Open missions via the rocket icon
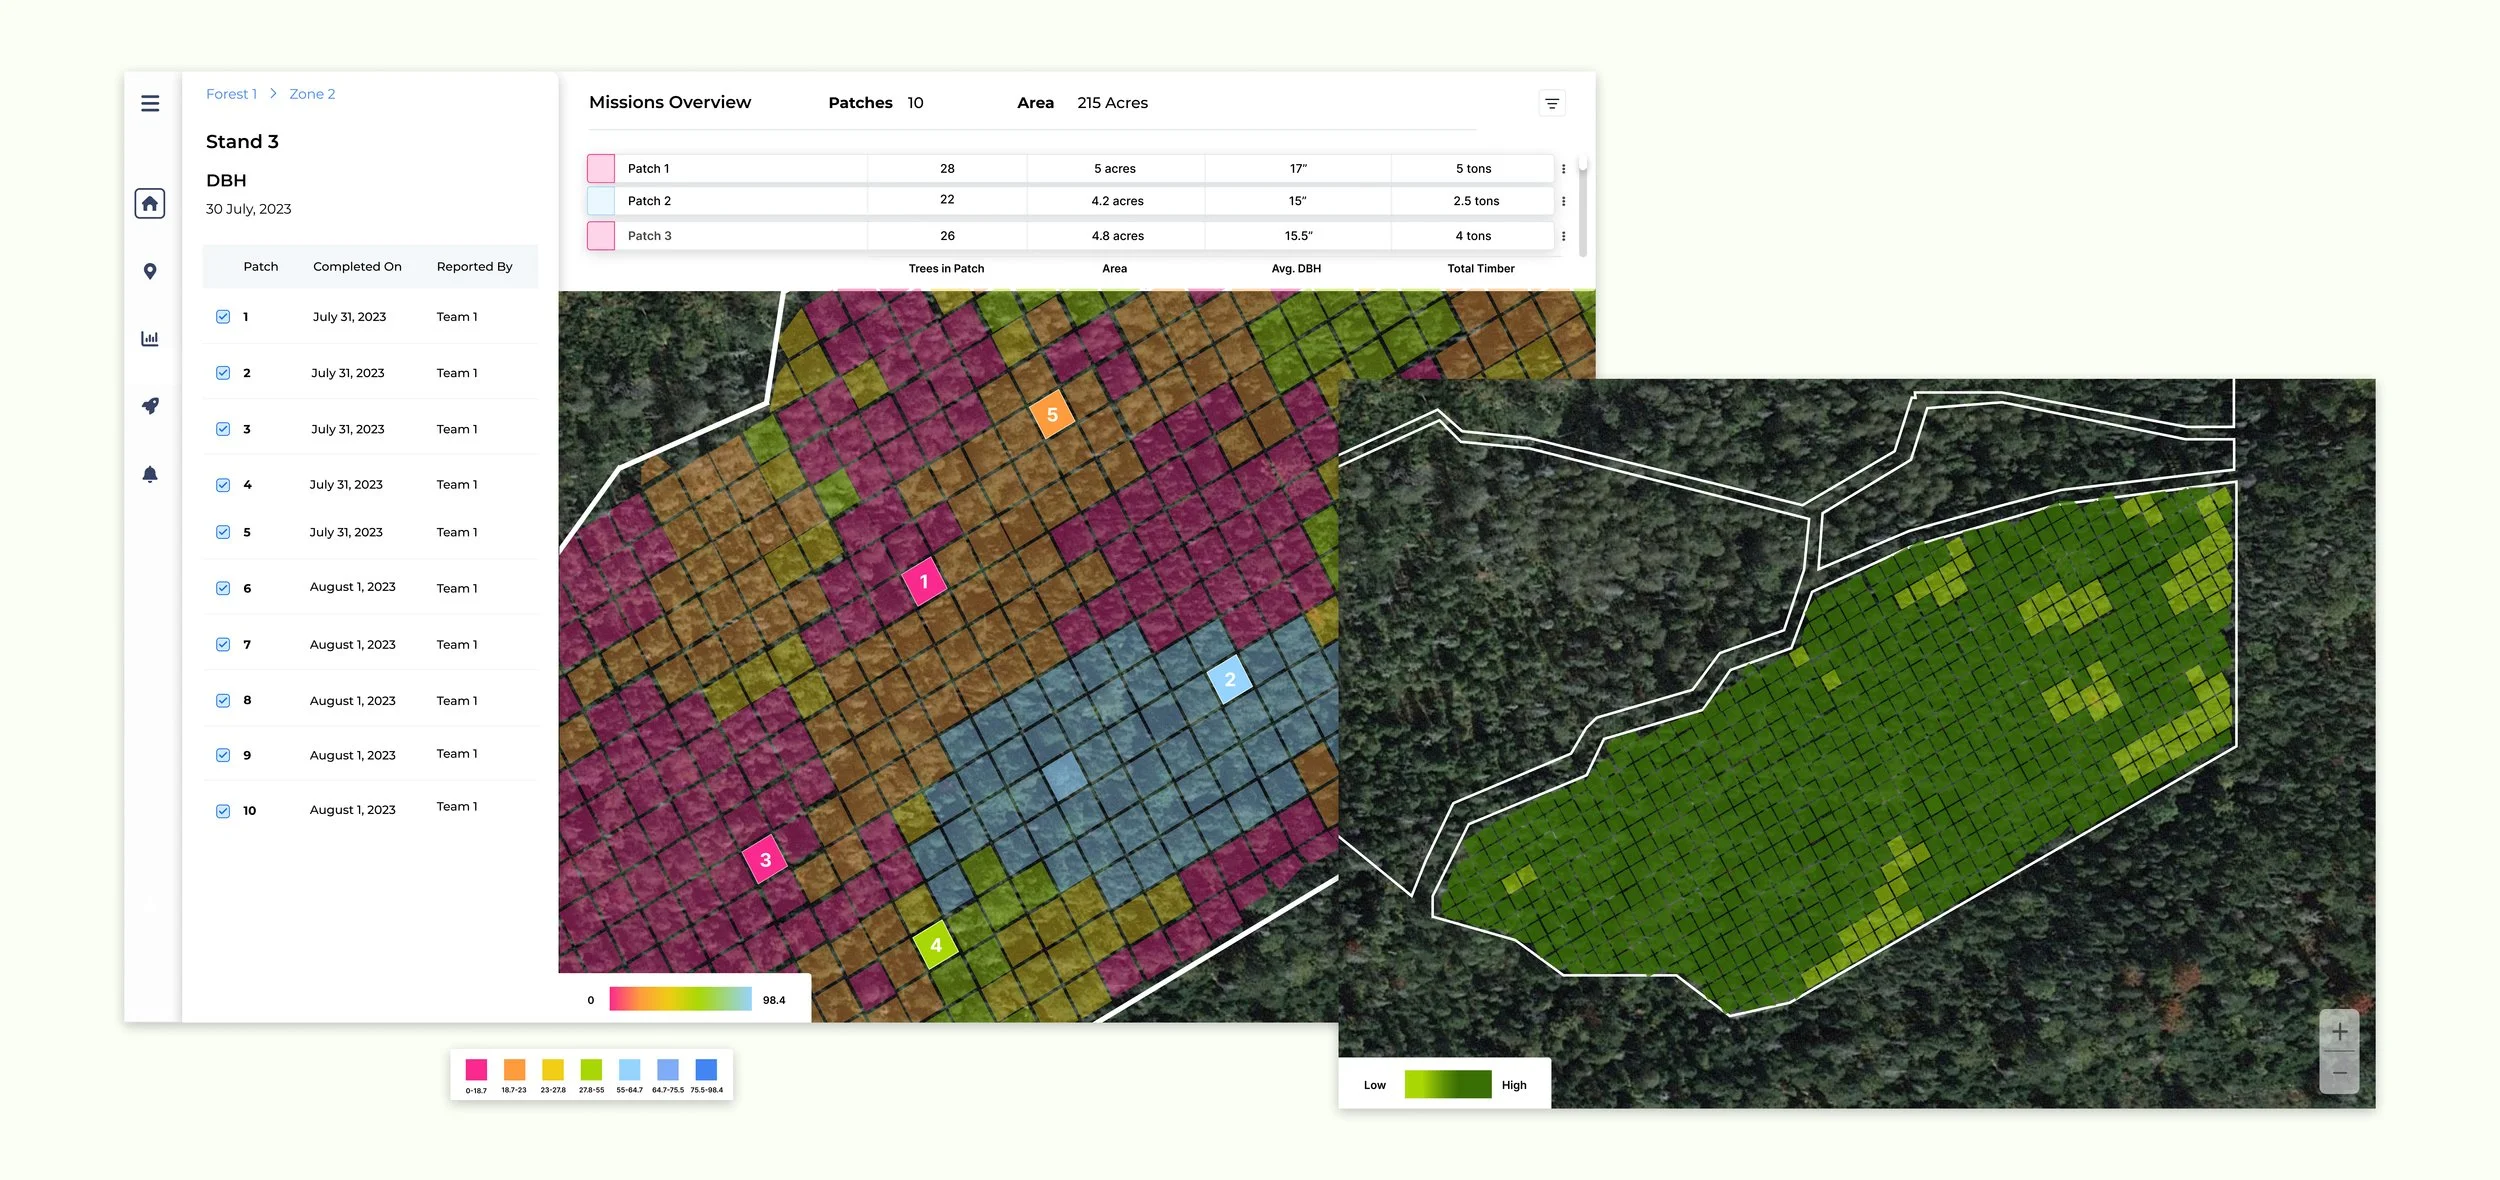Viewport: 2500px width, 1180px height. coord(150,406)
